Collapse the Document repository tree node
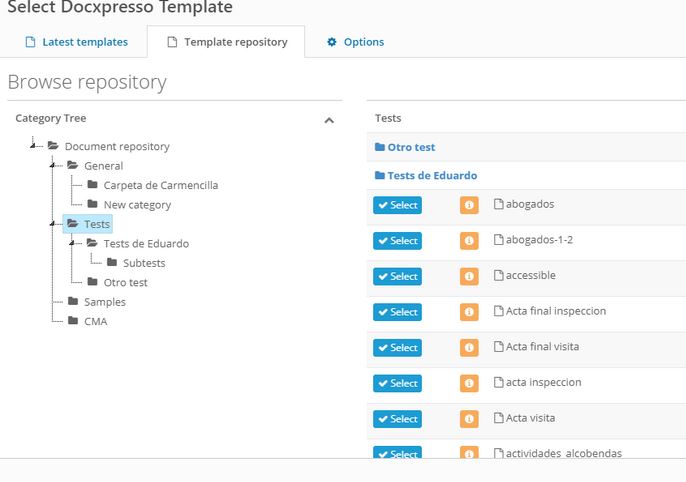This screenshot has height=482, width=686. (33, 145)
